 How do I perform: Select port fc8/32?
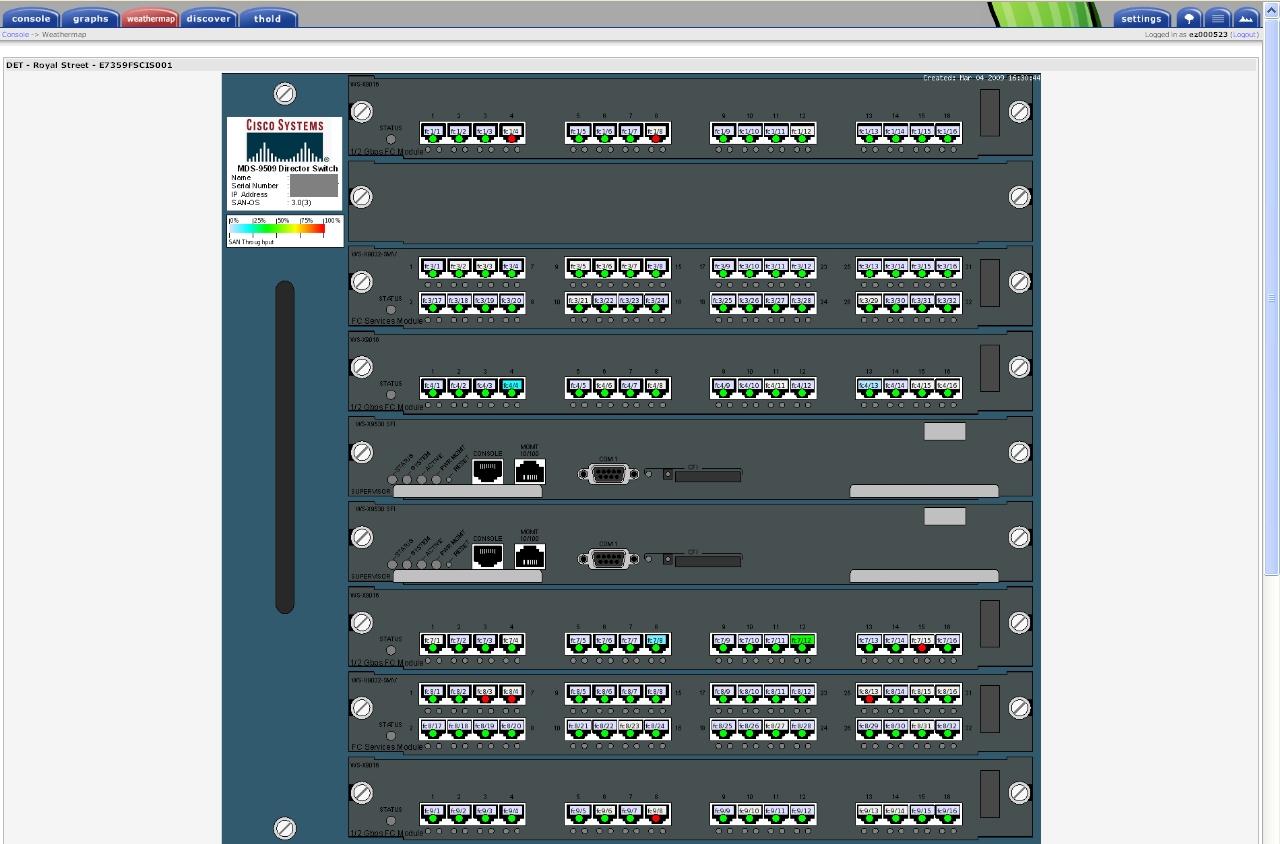[947, 728]
